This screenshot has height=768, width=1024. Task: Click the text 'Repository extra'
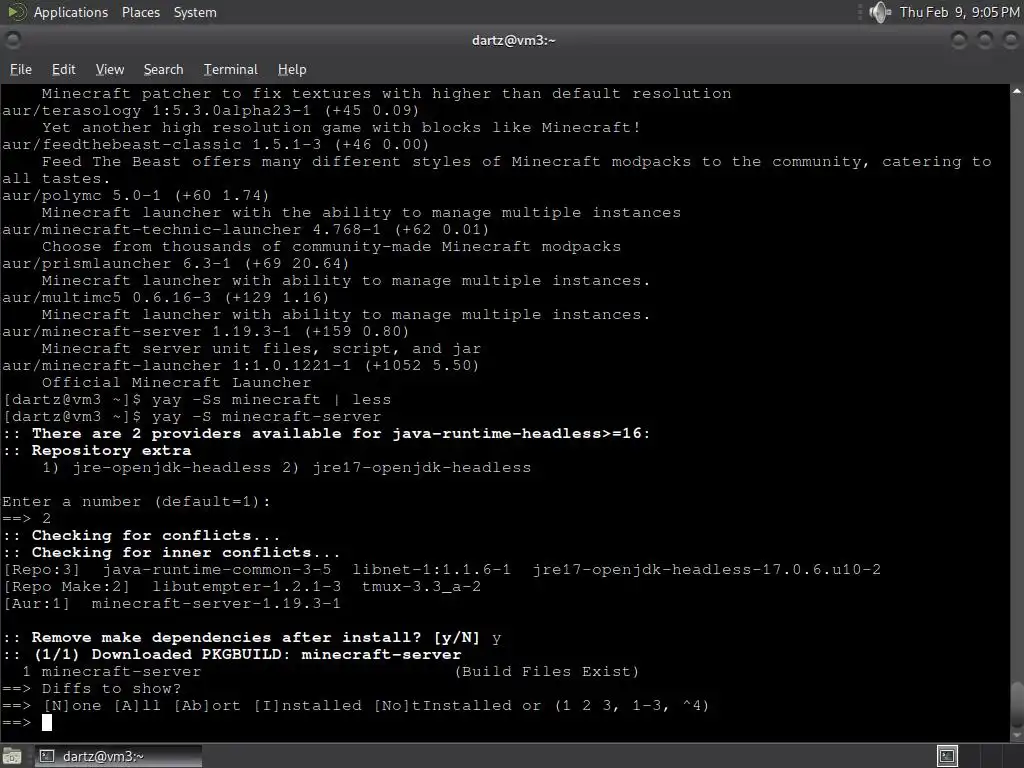[111, 451]
